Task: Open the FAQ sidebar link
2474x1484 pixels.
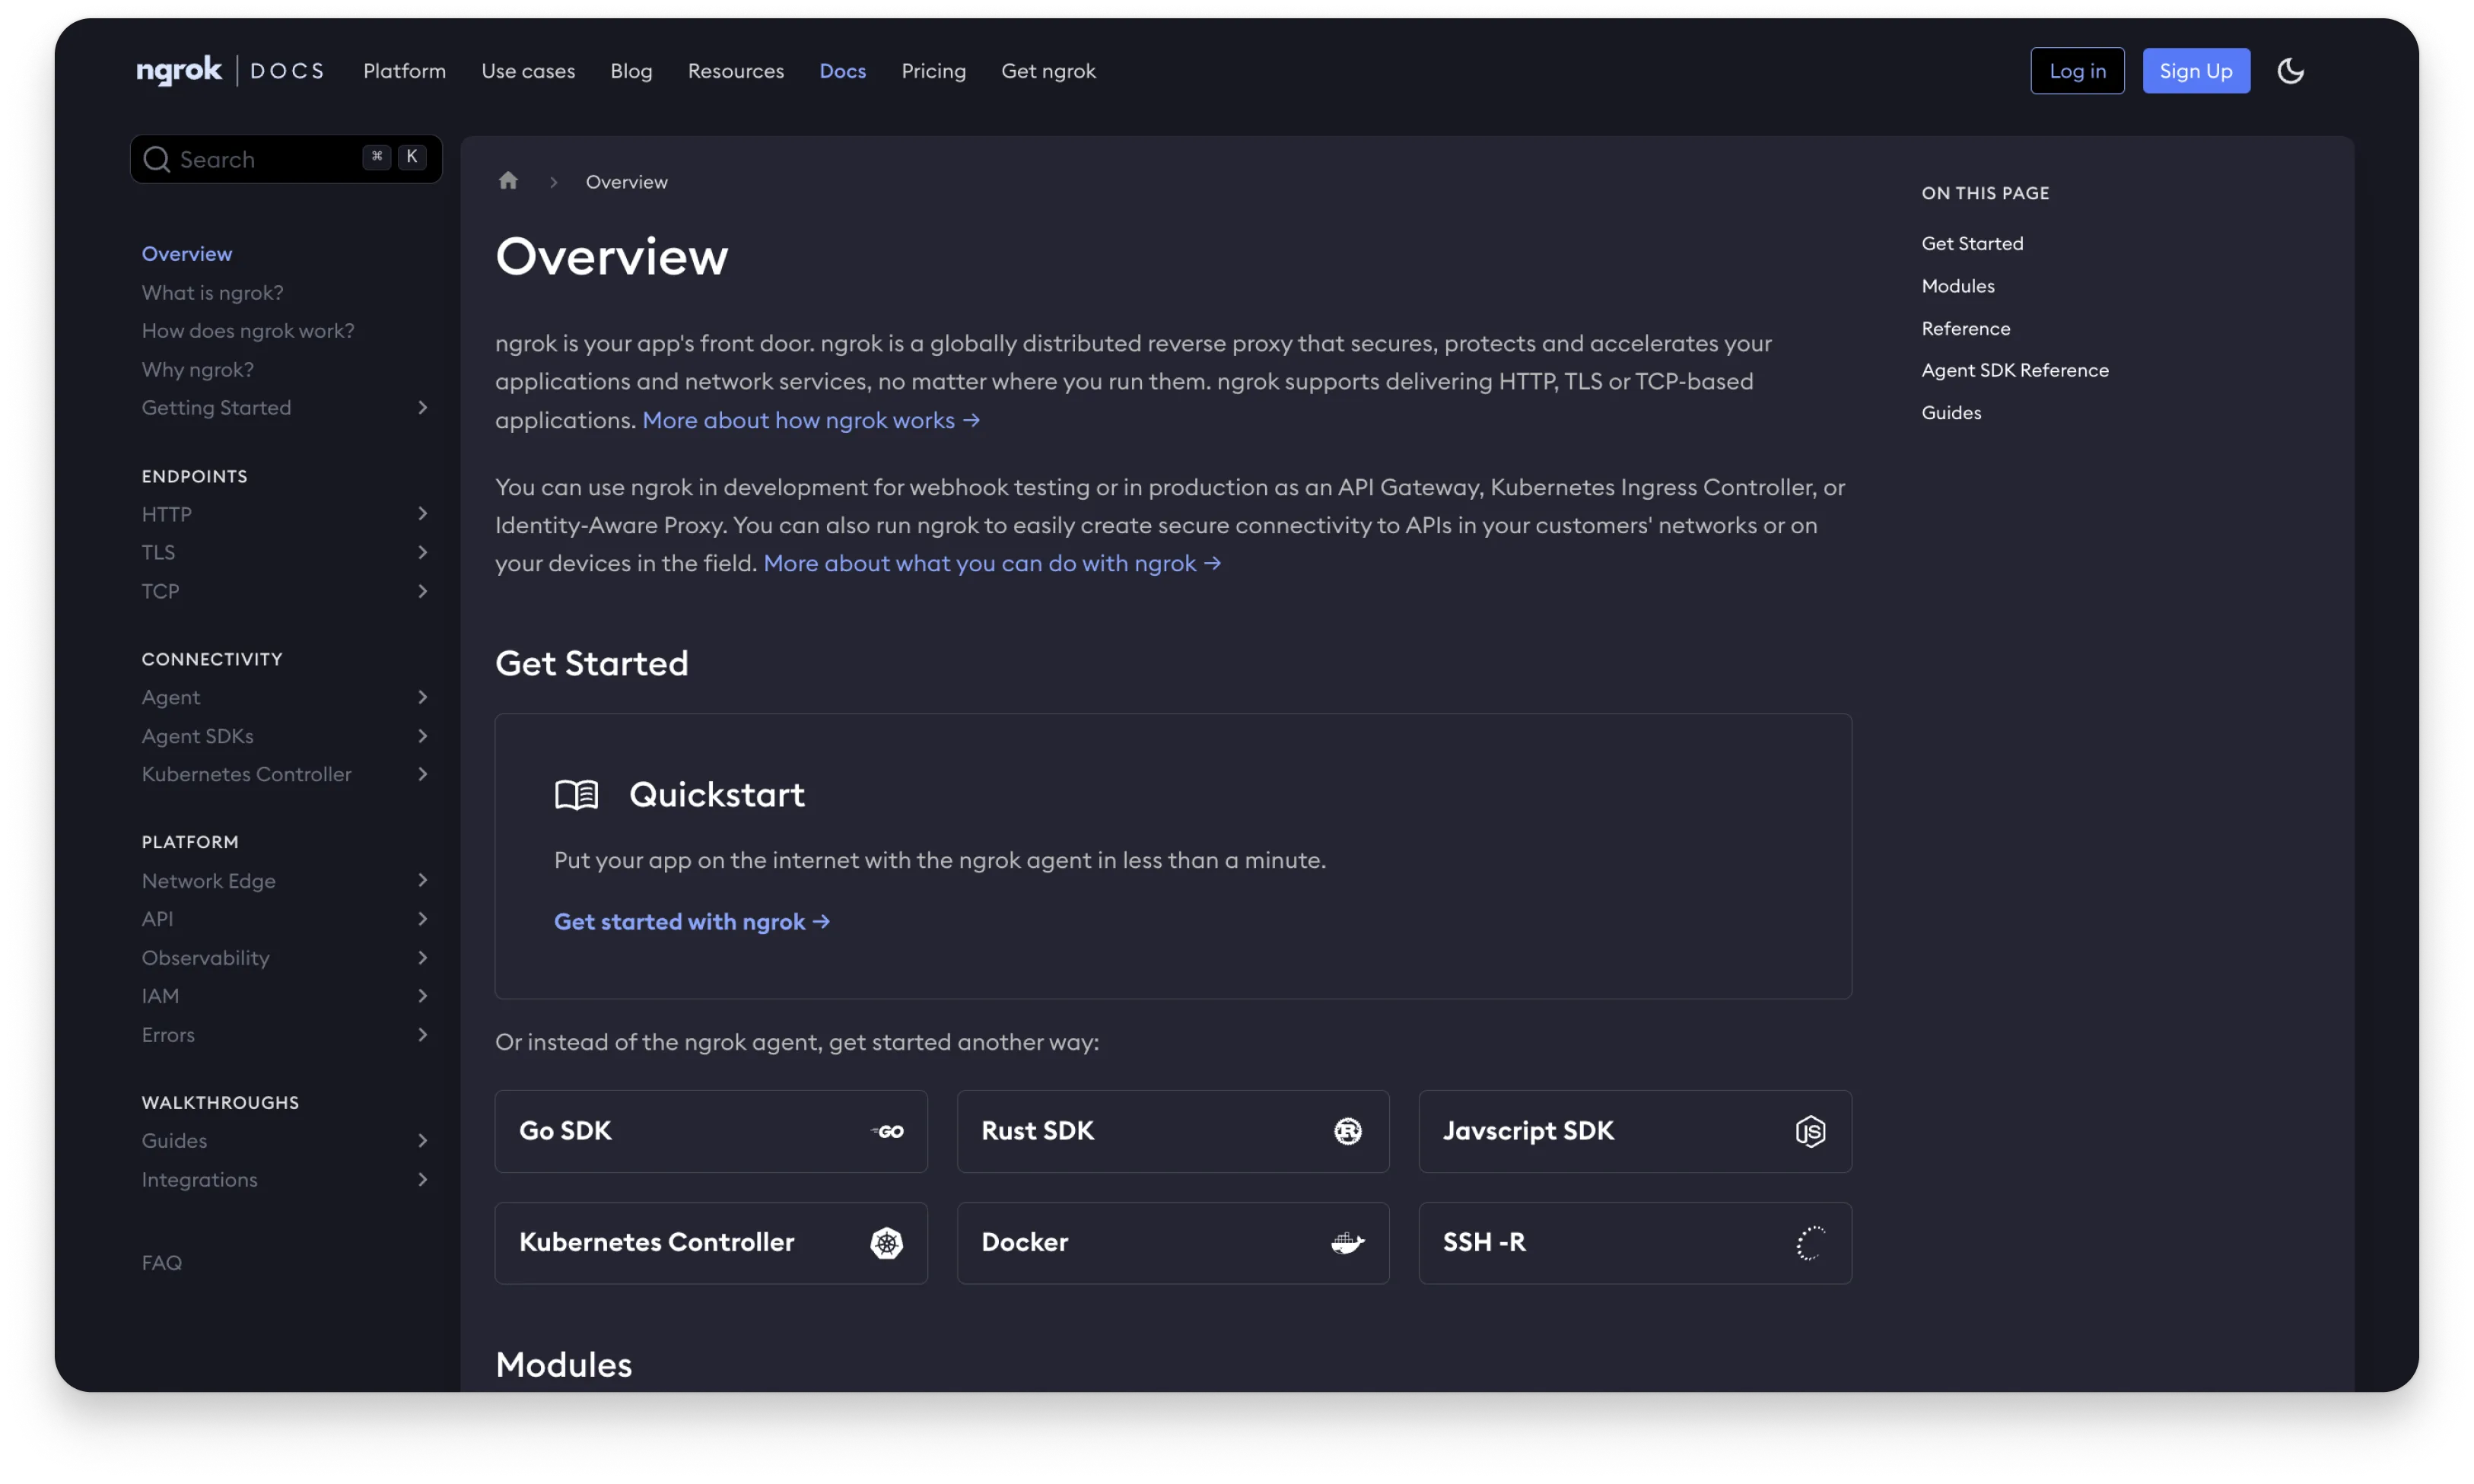Action: [x=162, y=1263]
